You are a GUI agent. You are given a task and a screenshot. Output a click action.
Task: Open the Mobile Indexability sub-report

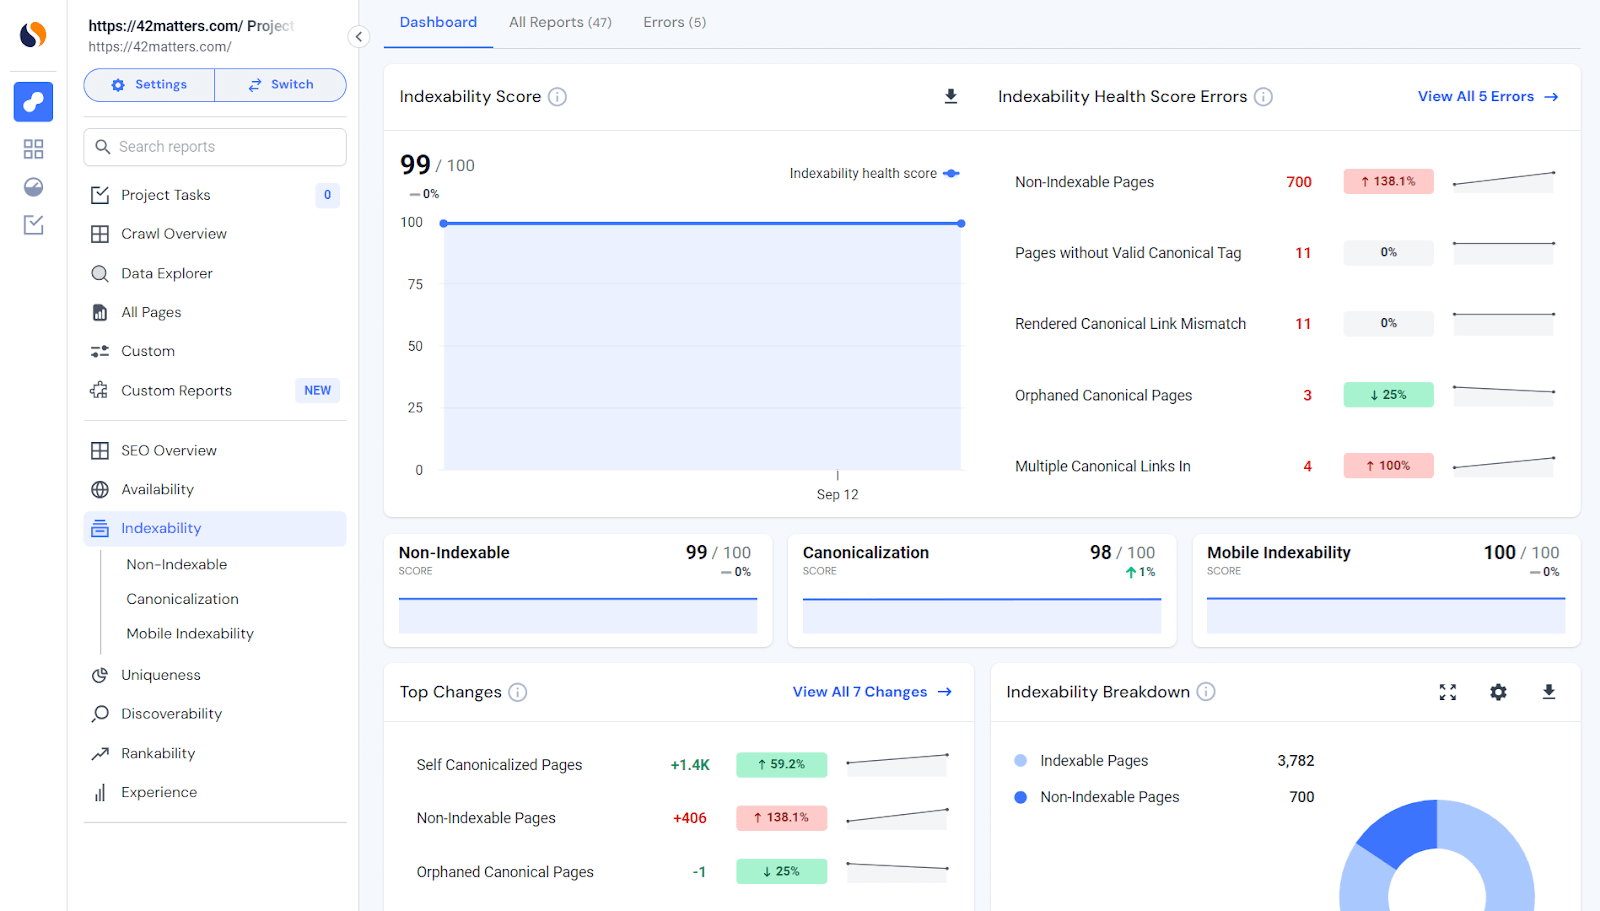click(189, 633)
